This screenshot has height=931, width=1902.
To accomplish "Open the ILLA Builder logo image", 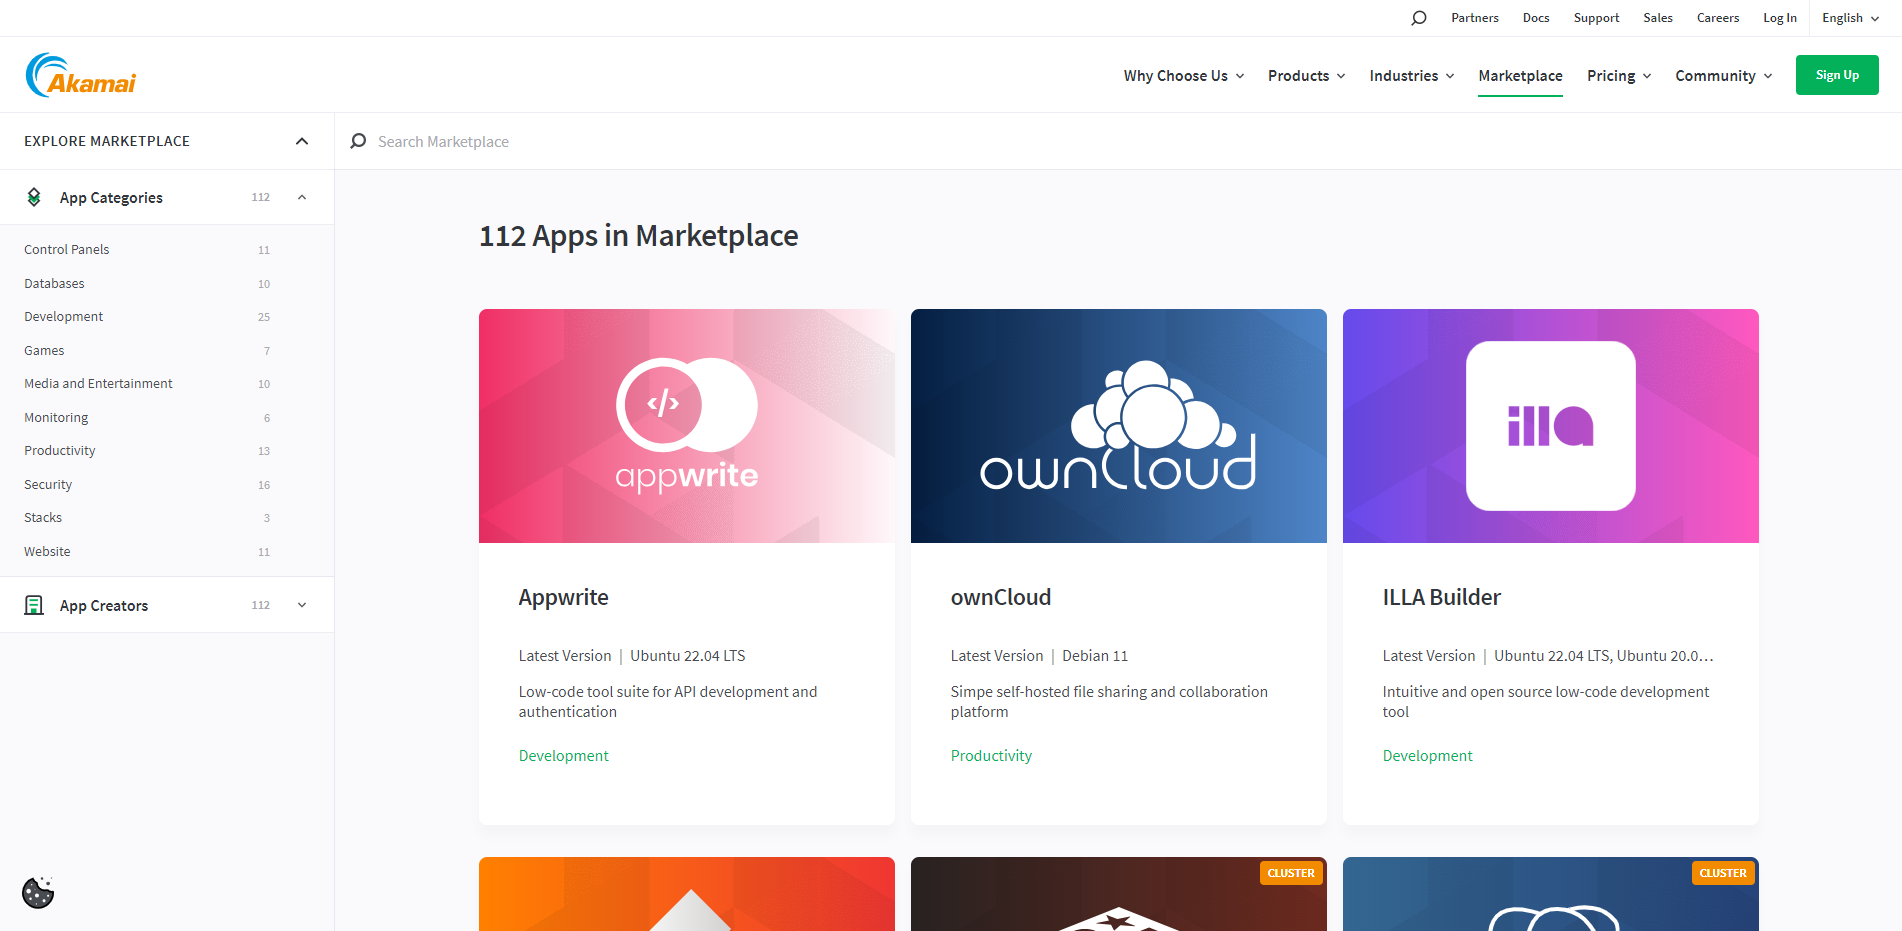I will coord(1551,426).
